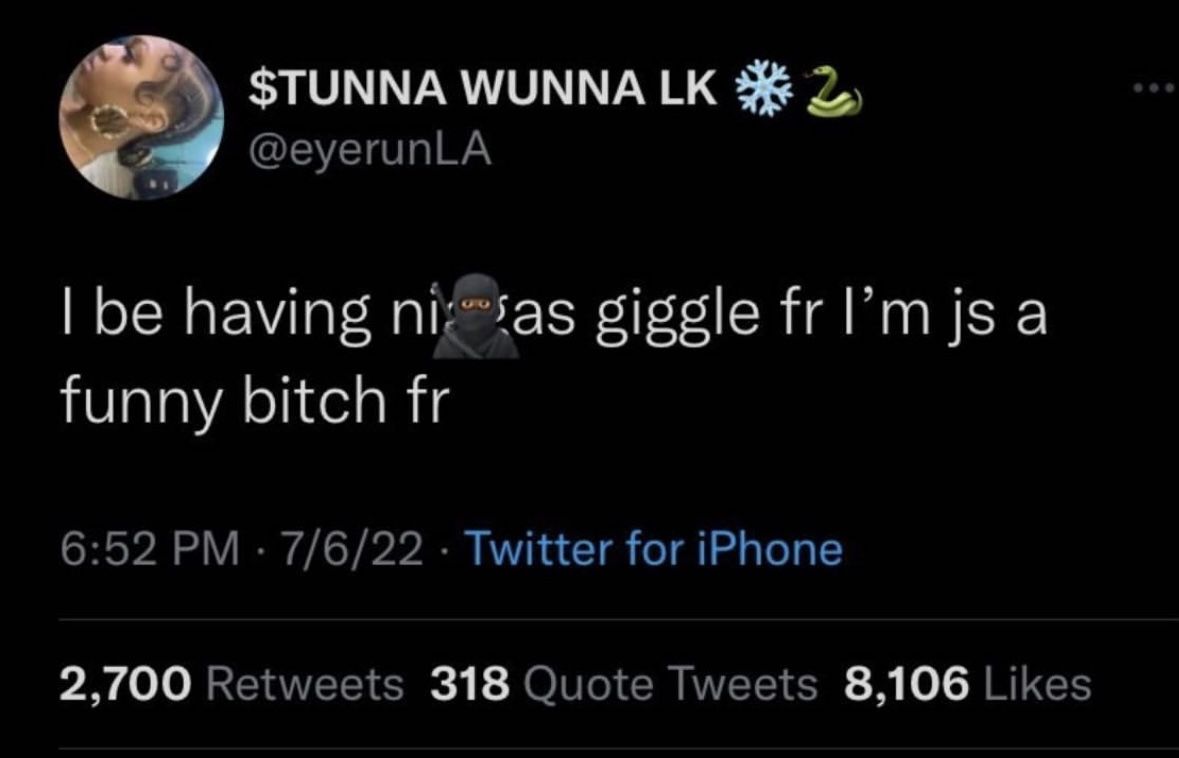This screenshot has height=758, width=1179.
Task: Open the Twitter for iPhone source link
Action: point(654,549)
